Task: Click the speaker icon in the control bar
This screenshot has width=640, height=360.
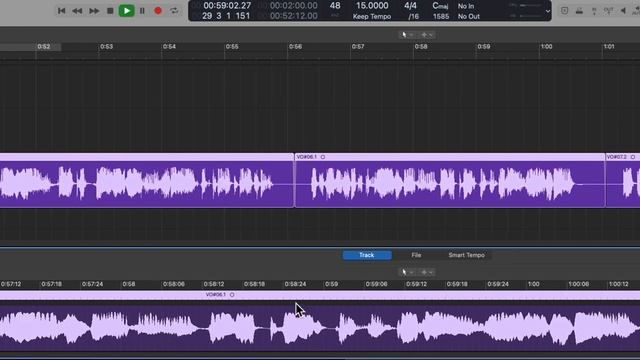Action: 623,11
